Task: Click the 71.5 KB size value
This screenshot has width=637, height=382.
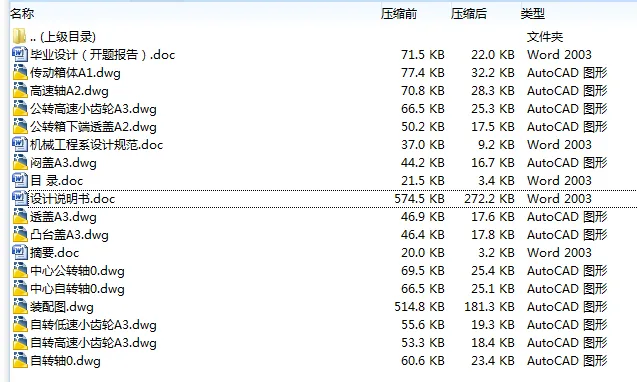Action: (423, 54)
